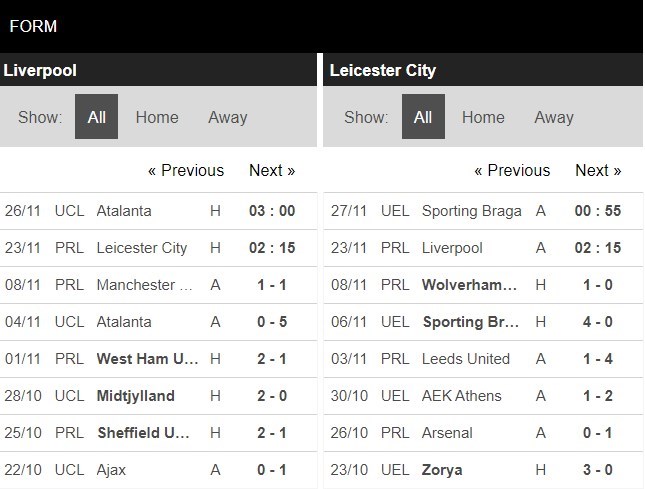
Task: Show Leicester City's Home matches only
Action: point(483,117)
